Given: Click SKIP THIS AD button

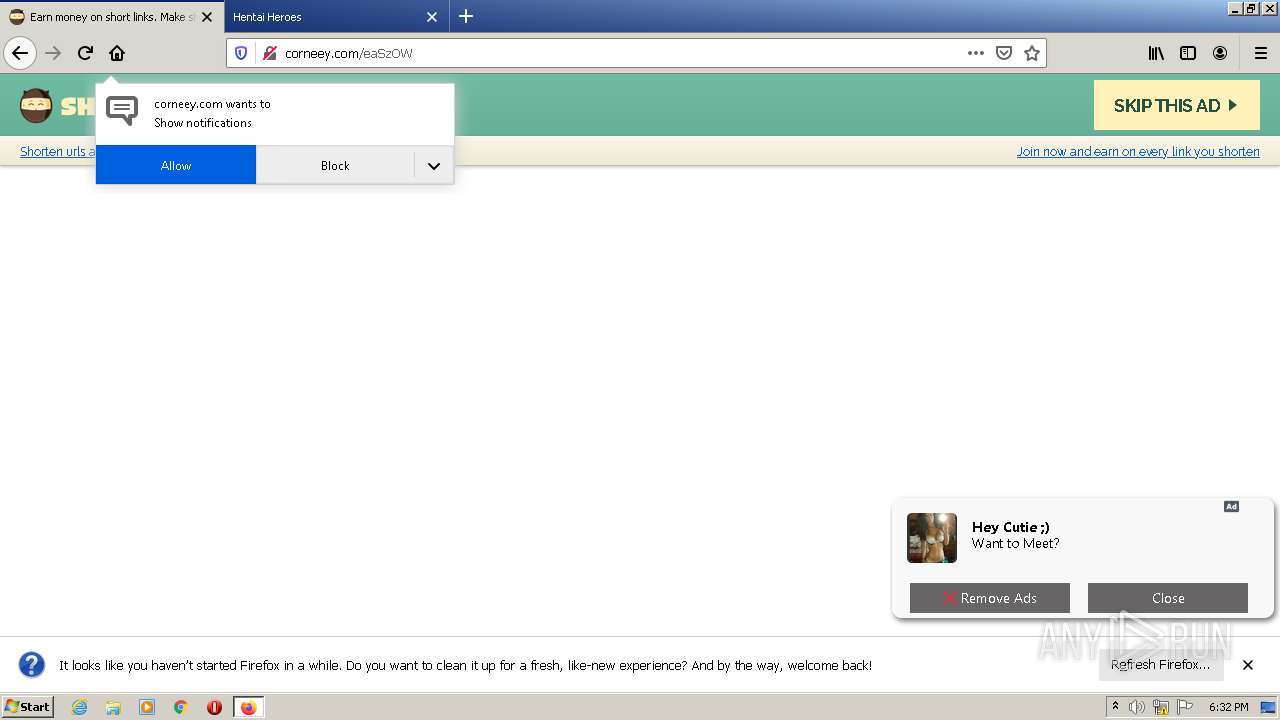Looking at the screenshot, I should click(x=1176, y=105).
